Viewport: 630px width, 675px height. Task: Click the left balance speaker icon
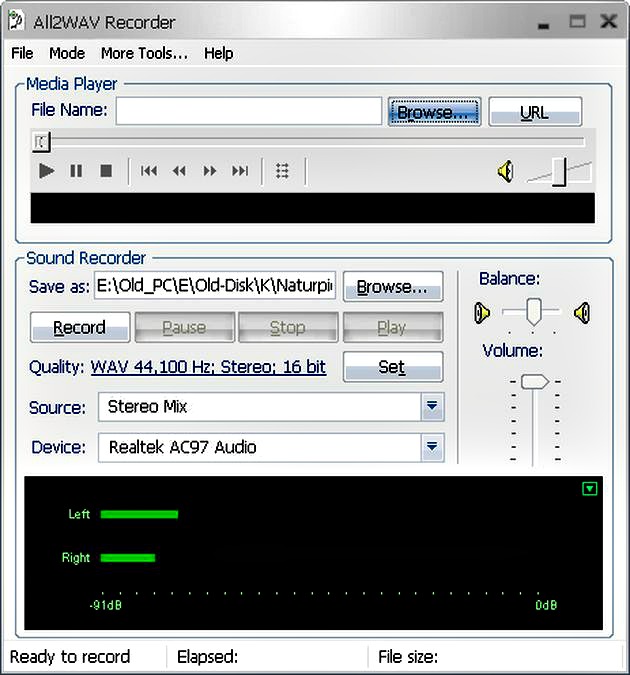pos(482,313)
